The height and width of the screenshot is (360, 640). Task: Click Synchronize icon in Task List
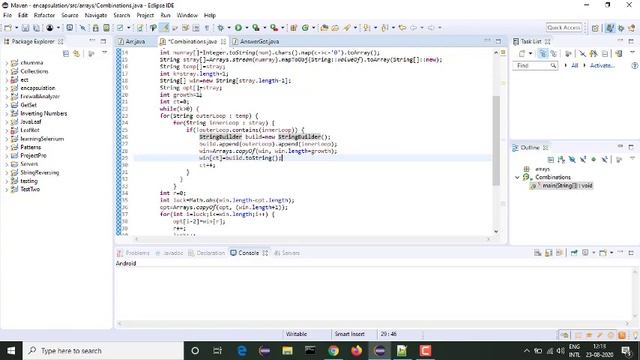coord(619,53)
